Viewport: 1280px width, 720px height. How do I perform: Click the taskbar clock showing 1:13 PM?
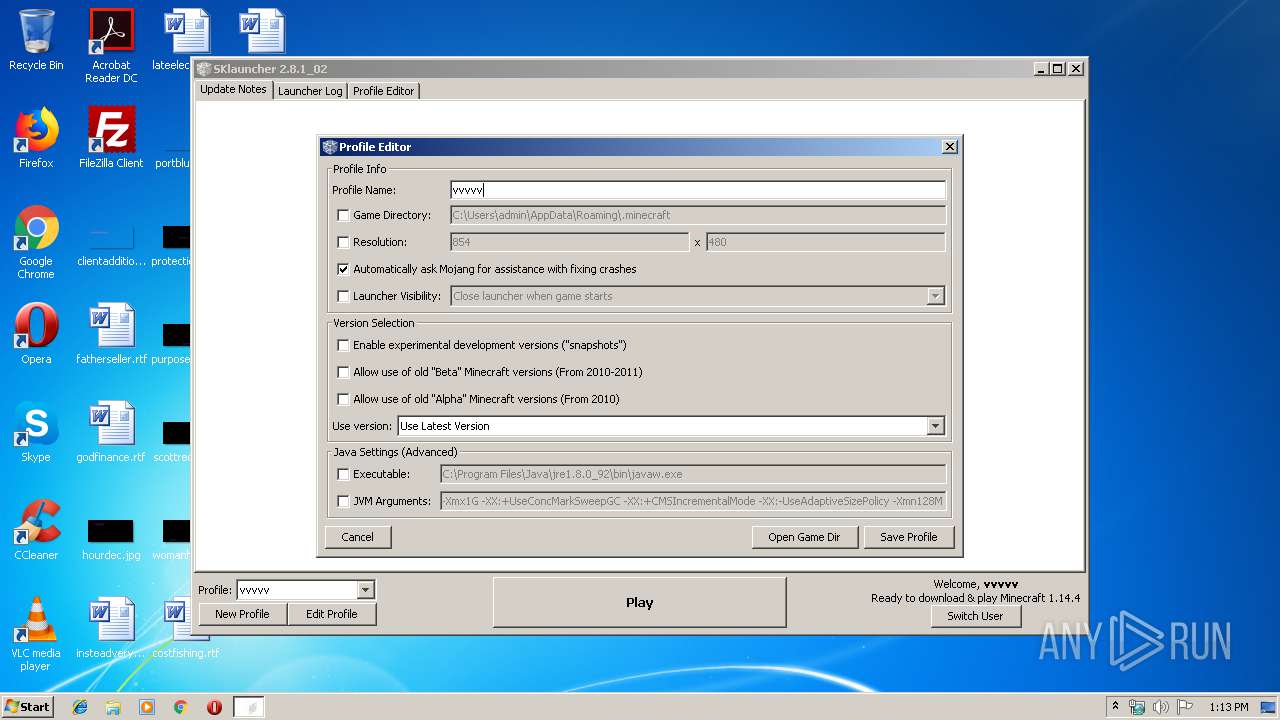(1228, 707)
